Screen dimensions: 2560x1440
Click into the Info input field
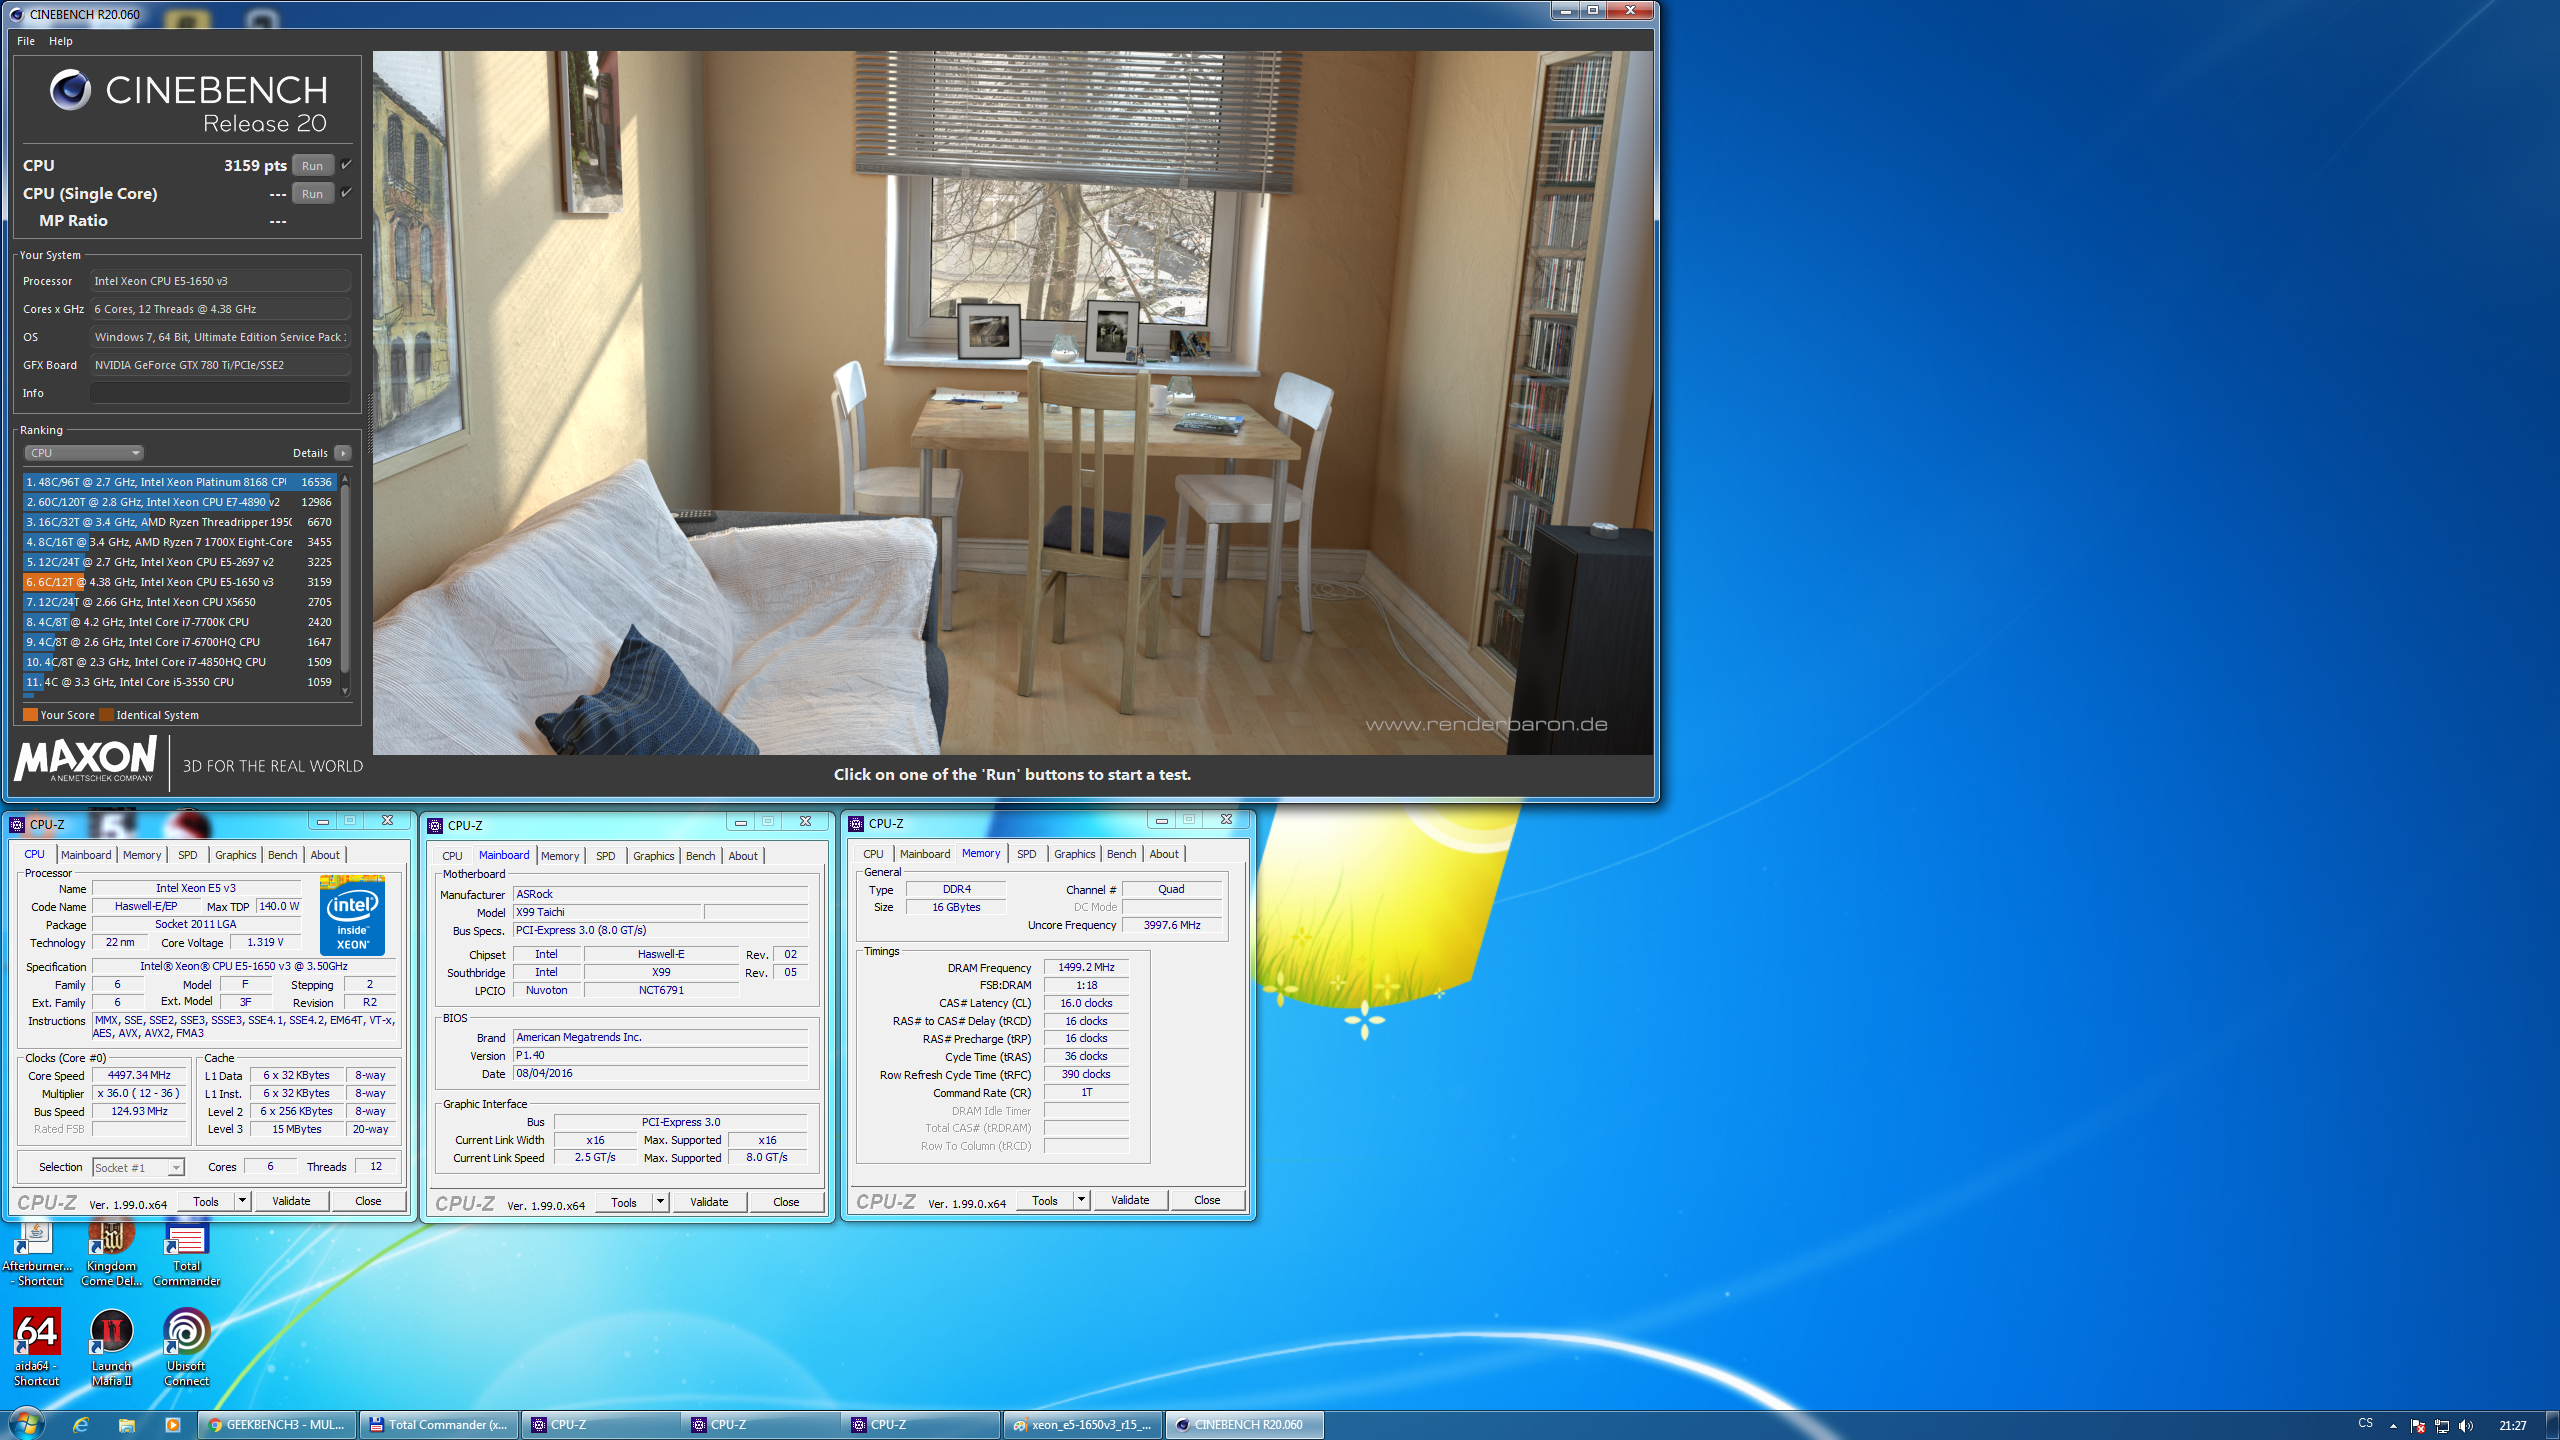(220, 393)
